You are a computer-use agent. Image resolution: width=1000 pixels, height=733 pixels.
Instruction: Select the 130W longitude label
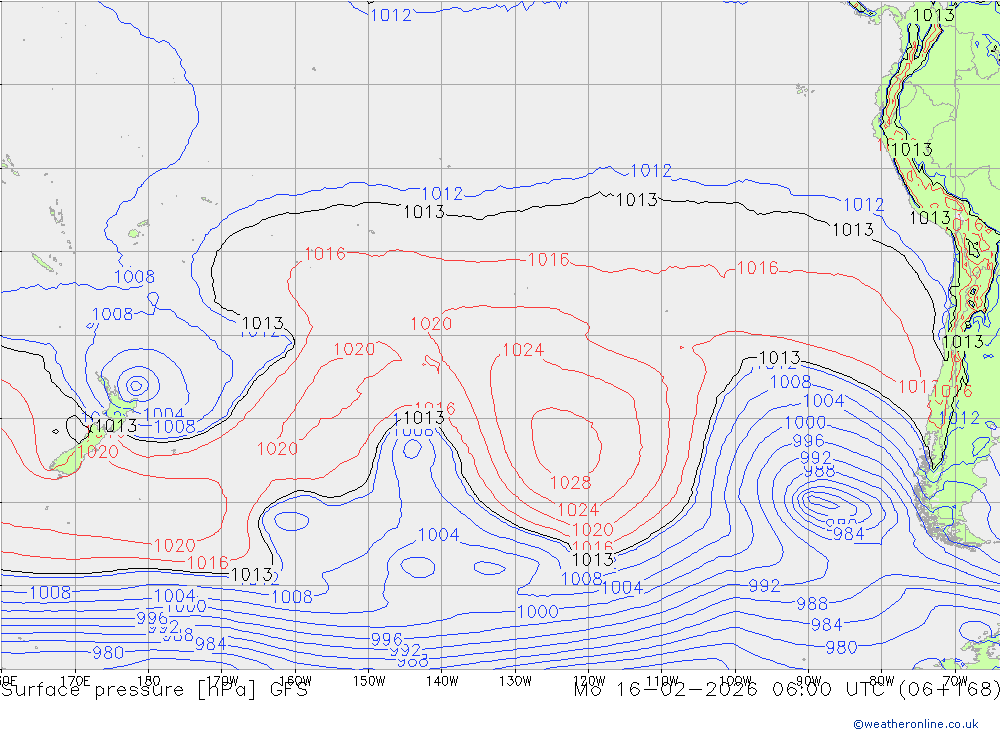pyautogui.click(x=515, y=681)
